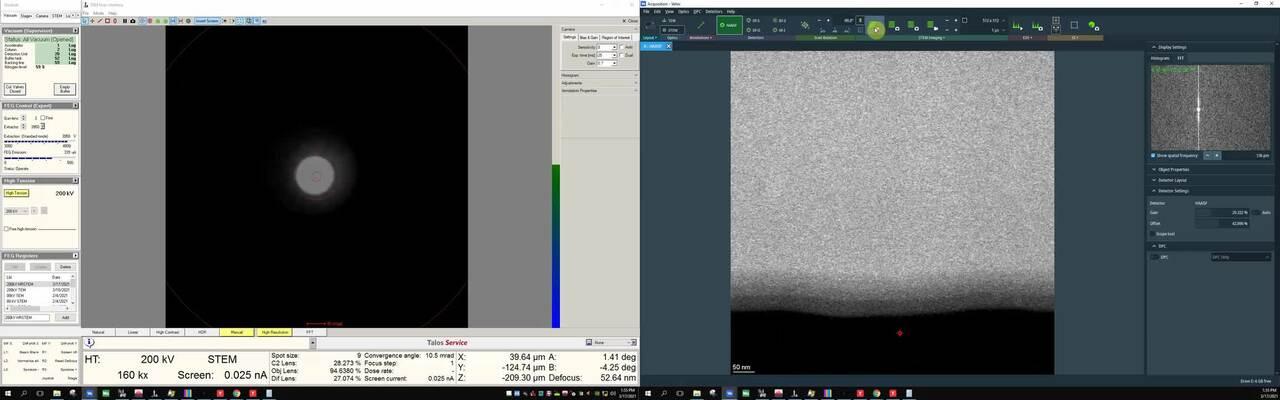Viewport: 1280px width, 400px height.
Task: Click the Empty Buffer button
Action: point(64,89)
